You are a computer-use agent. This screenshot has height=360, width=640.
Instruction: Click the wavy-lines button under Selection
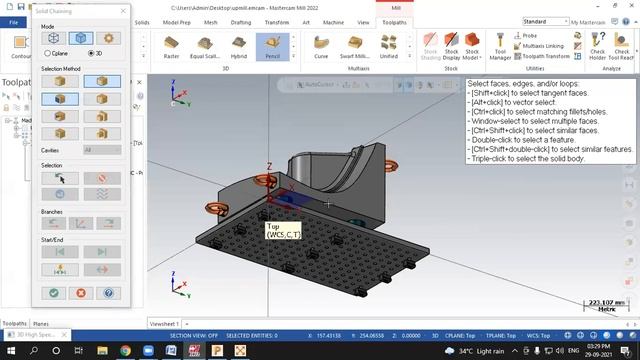pyautogui.click(x=102, y=194)
